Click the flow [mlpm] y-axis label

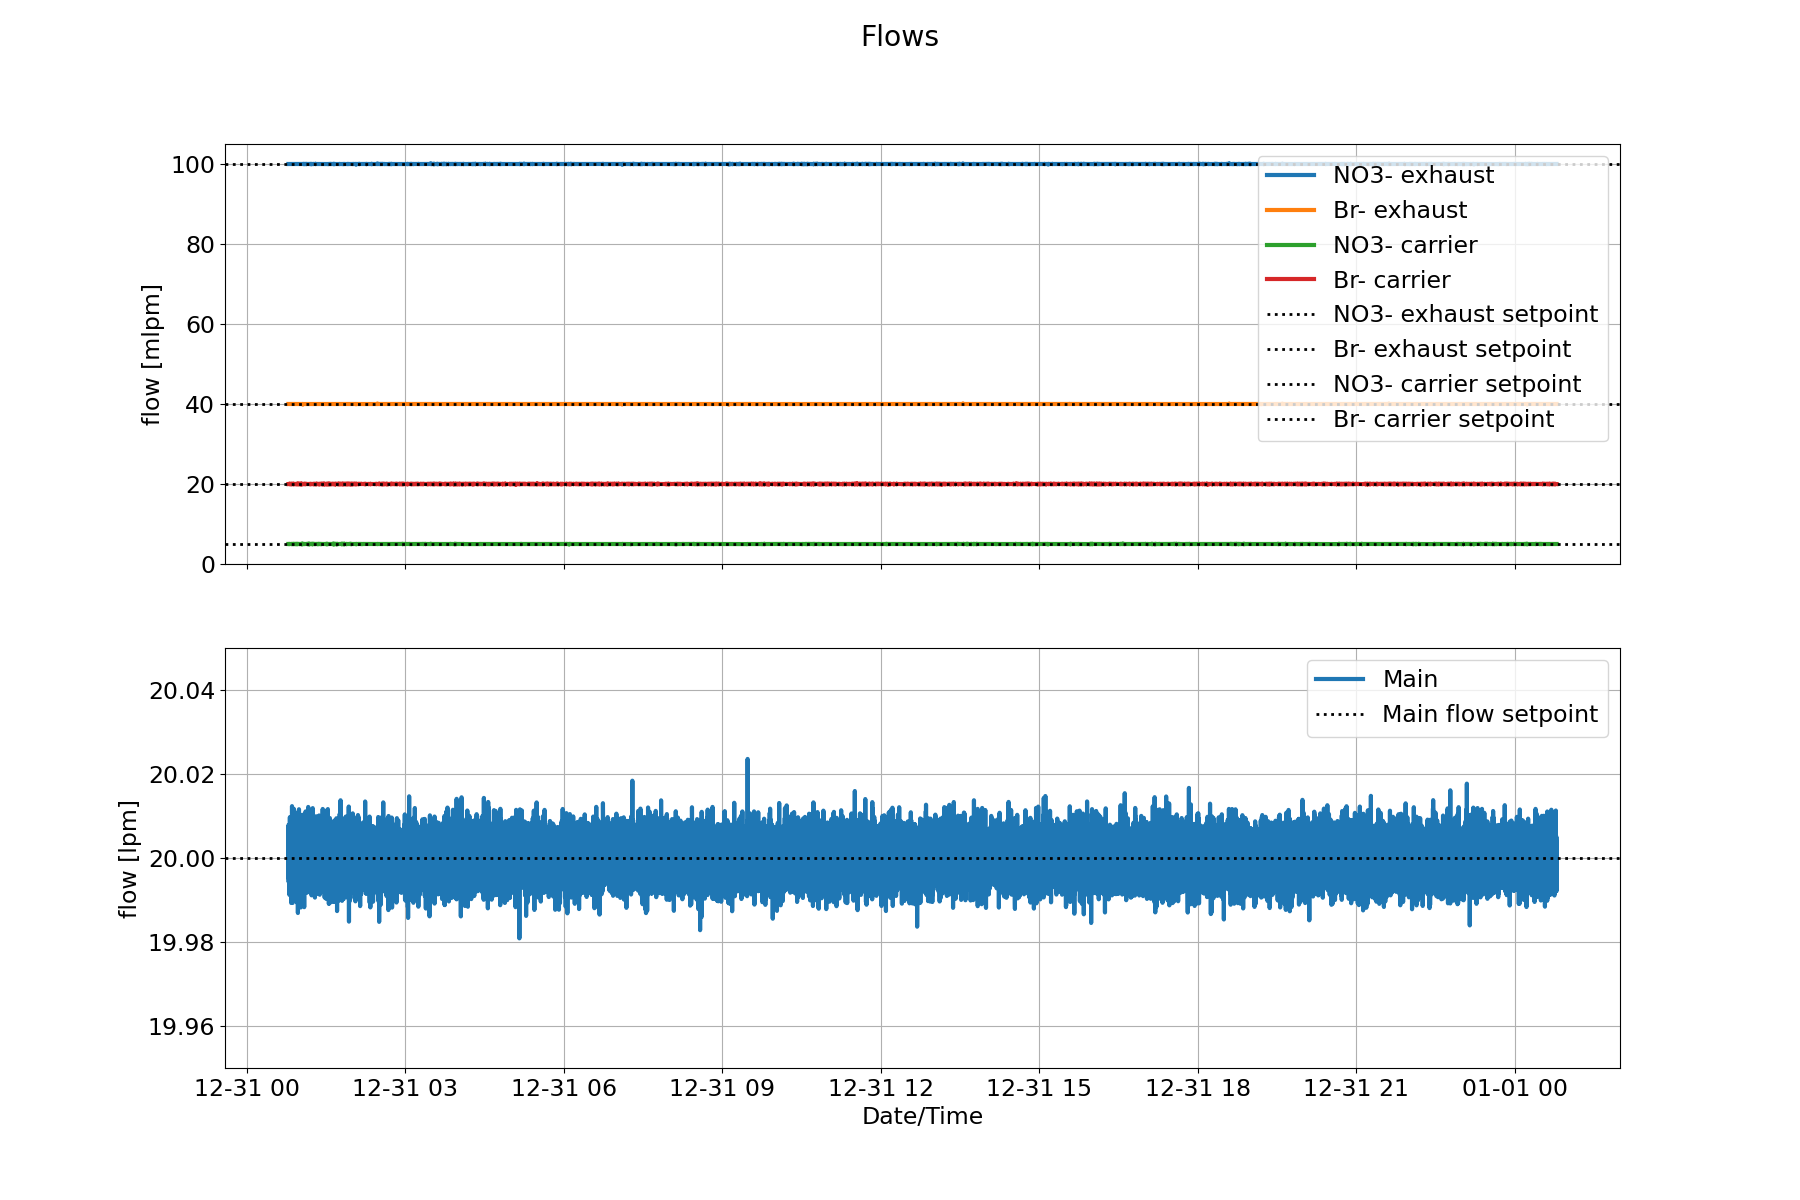click(151, 355)
